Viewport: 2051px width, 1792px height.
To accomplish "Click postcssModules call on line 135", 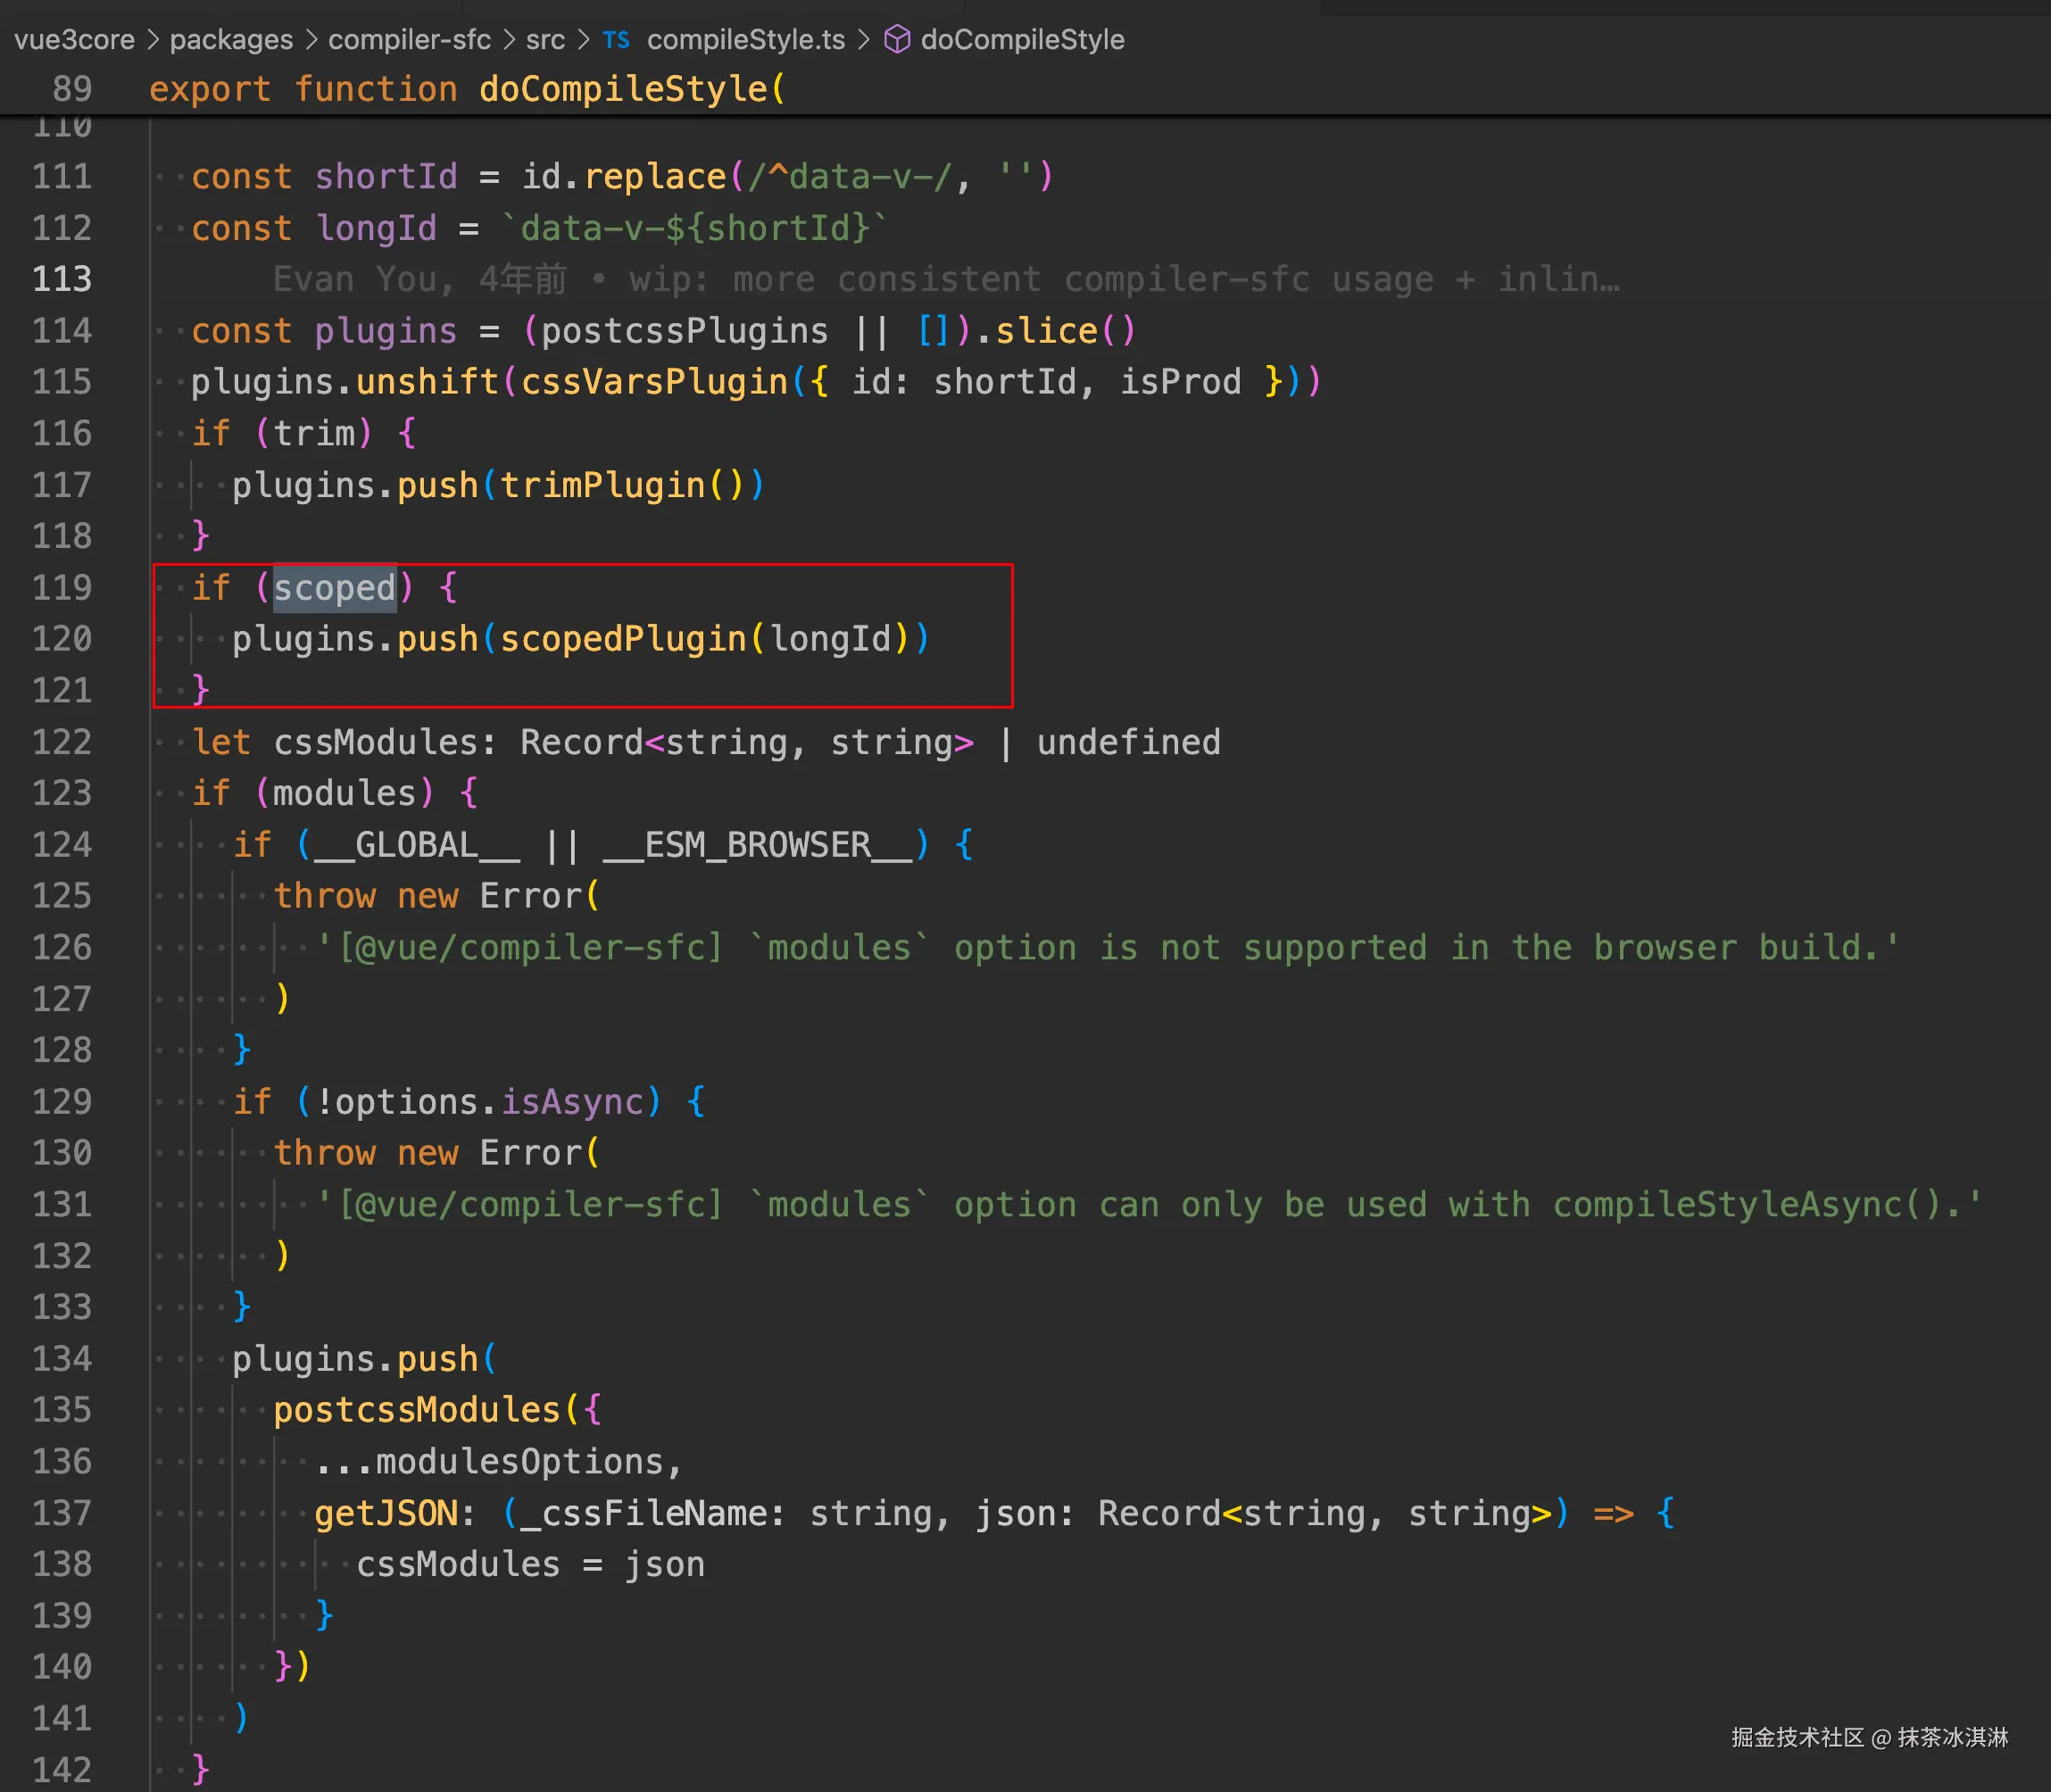I will [416, 1410].
